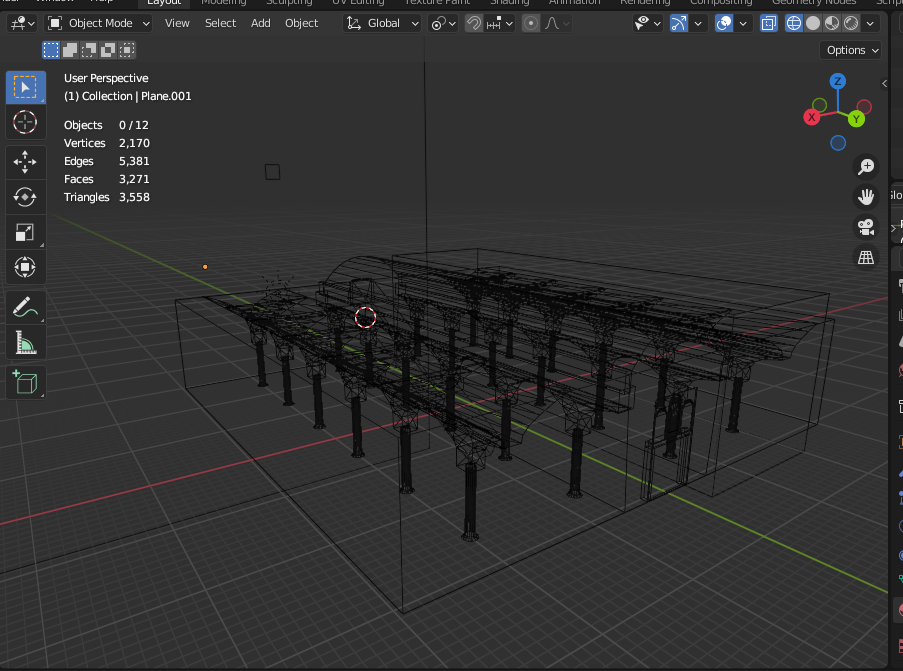Open the Add menu

(260, 23)
